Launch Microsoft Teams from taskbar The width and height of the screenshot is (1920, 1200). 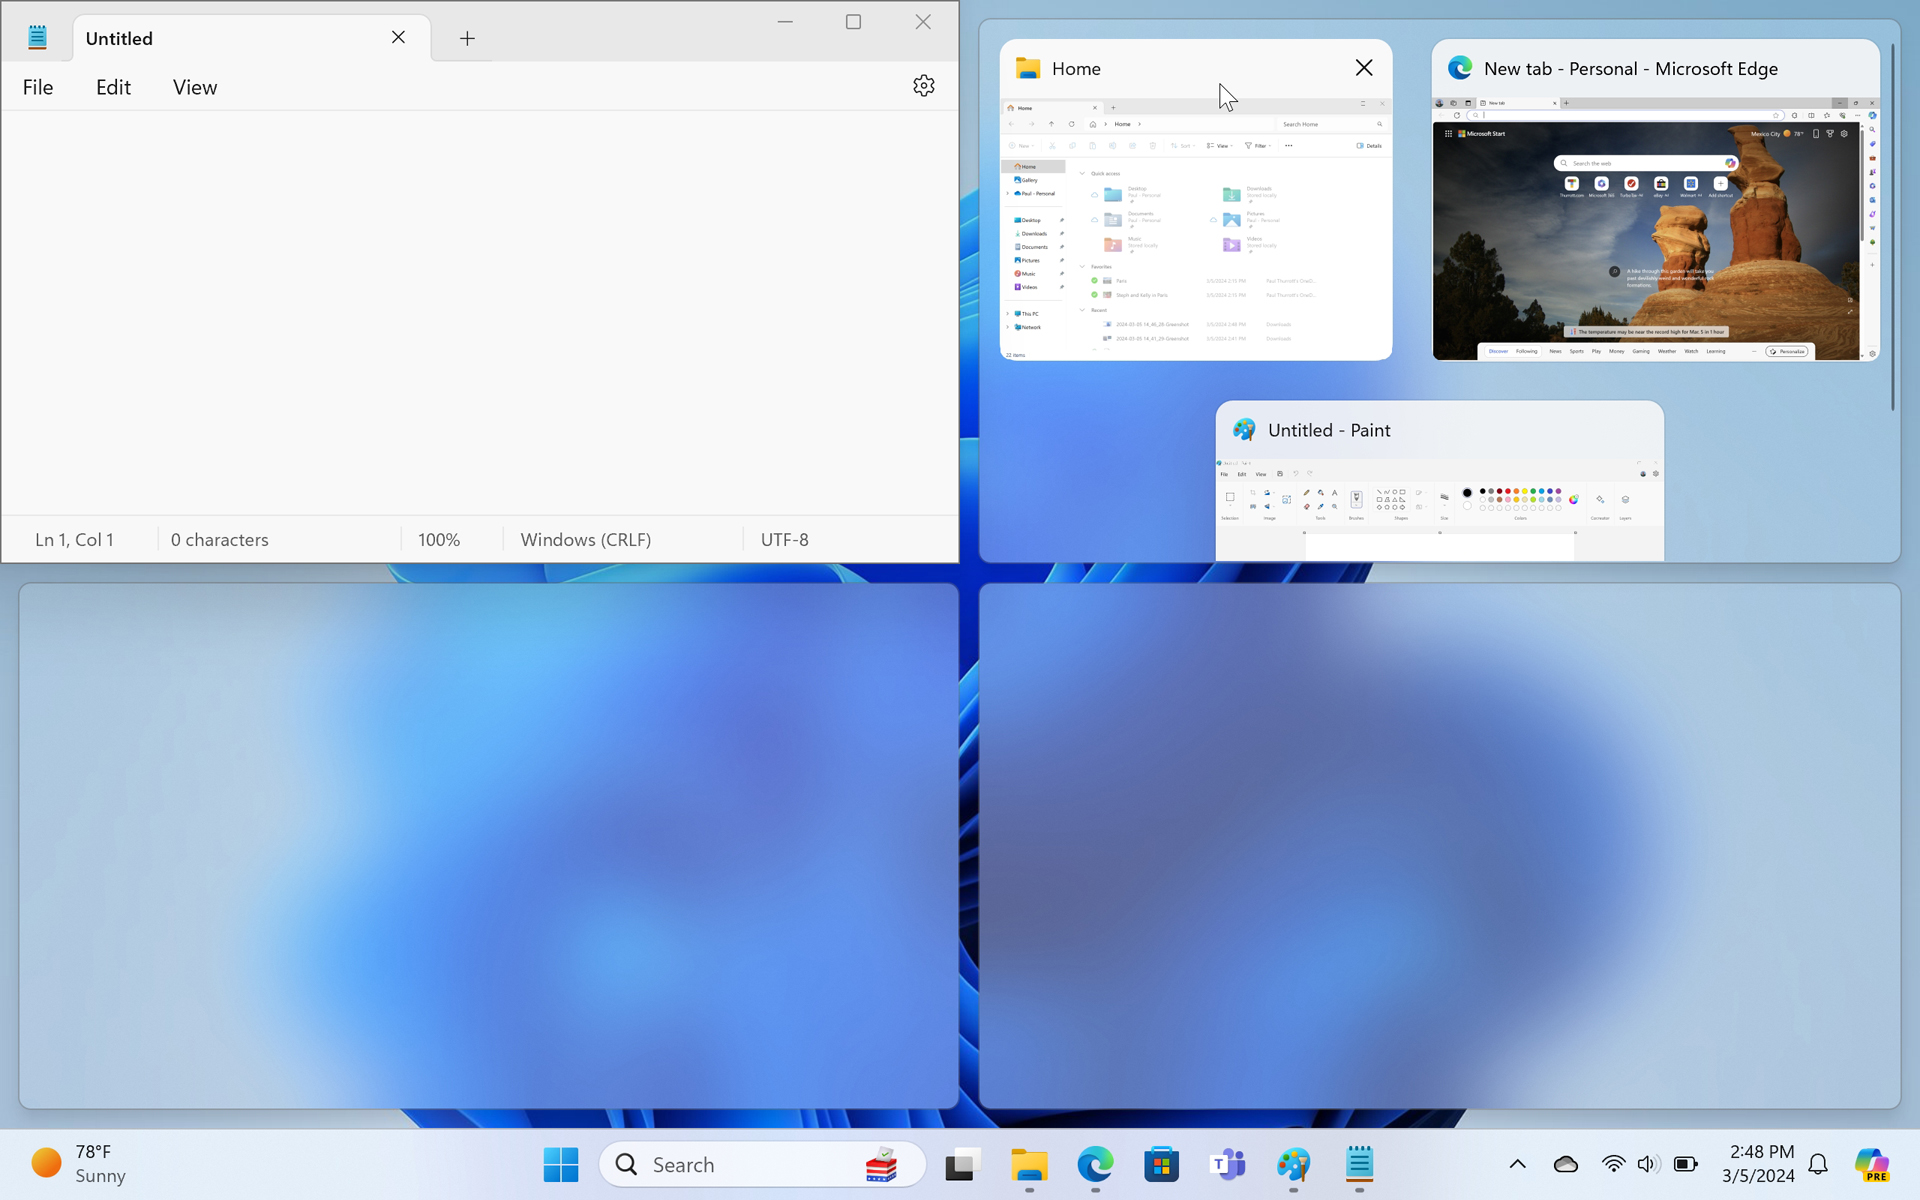tap(1227, 1164)
